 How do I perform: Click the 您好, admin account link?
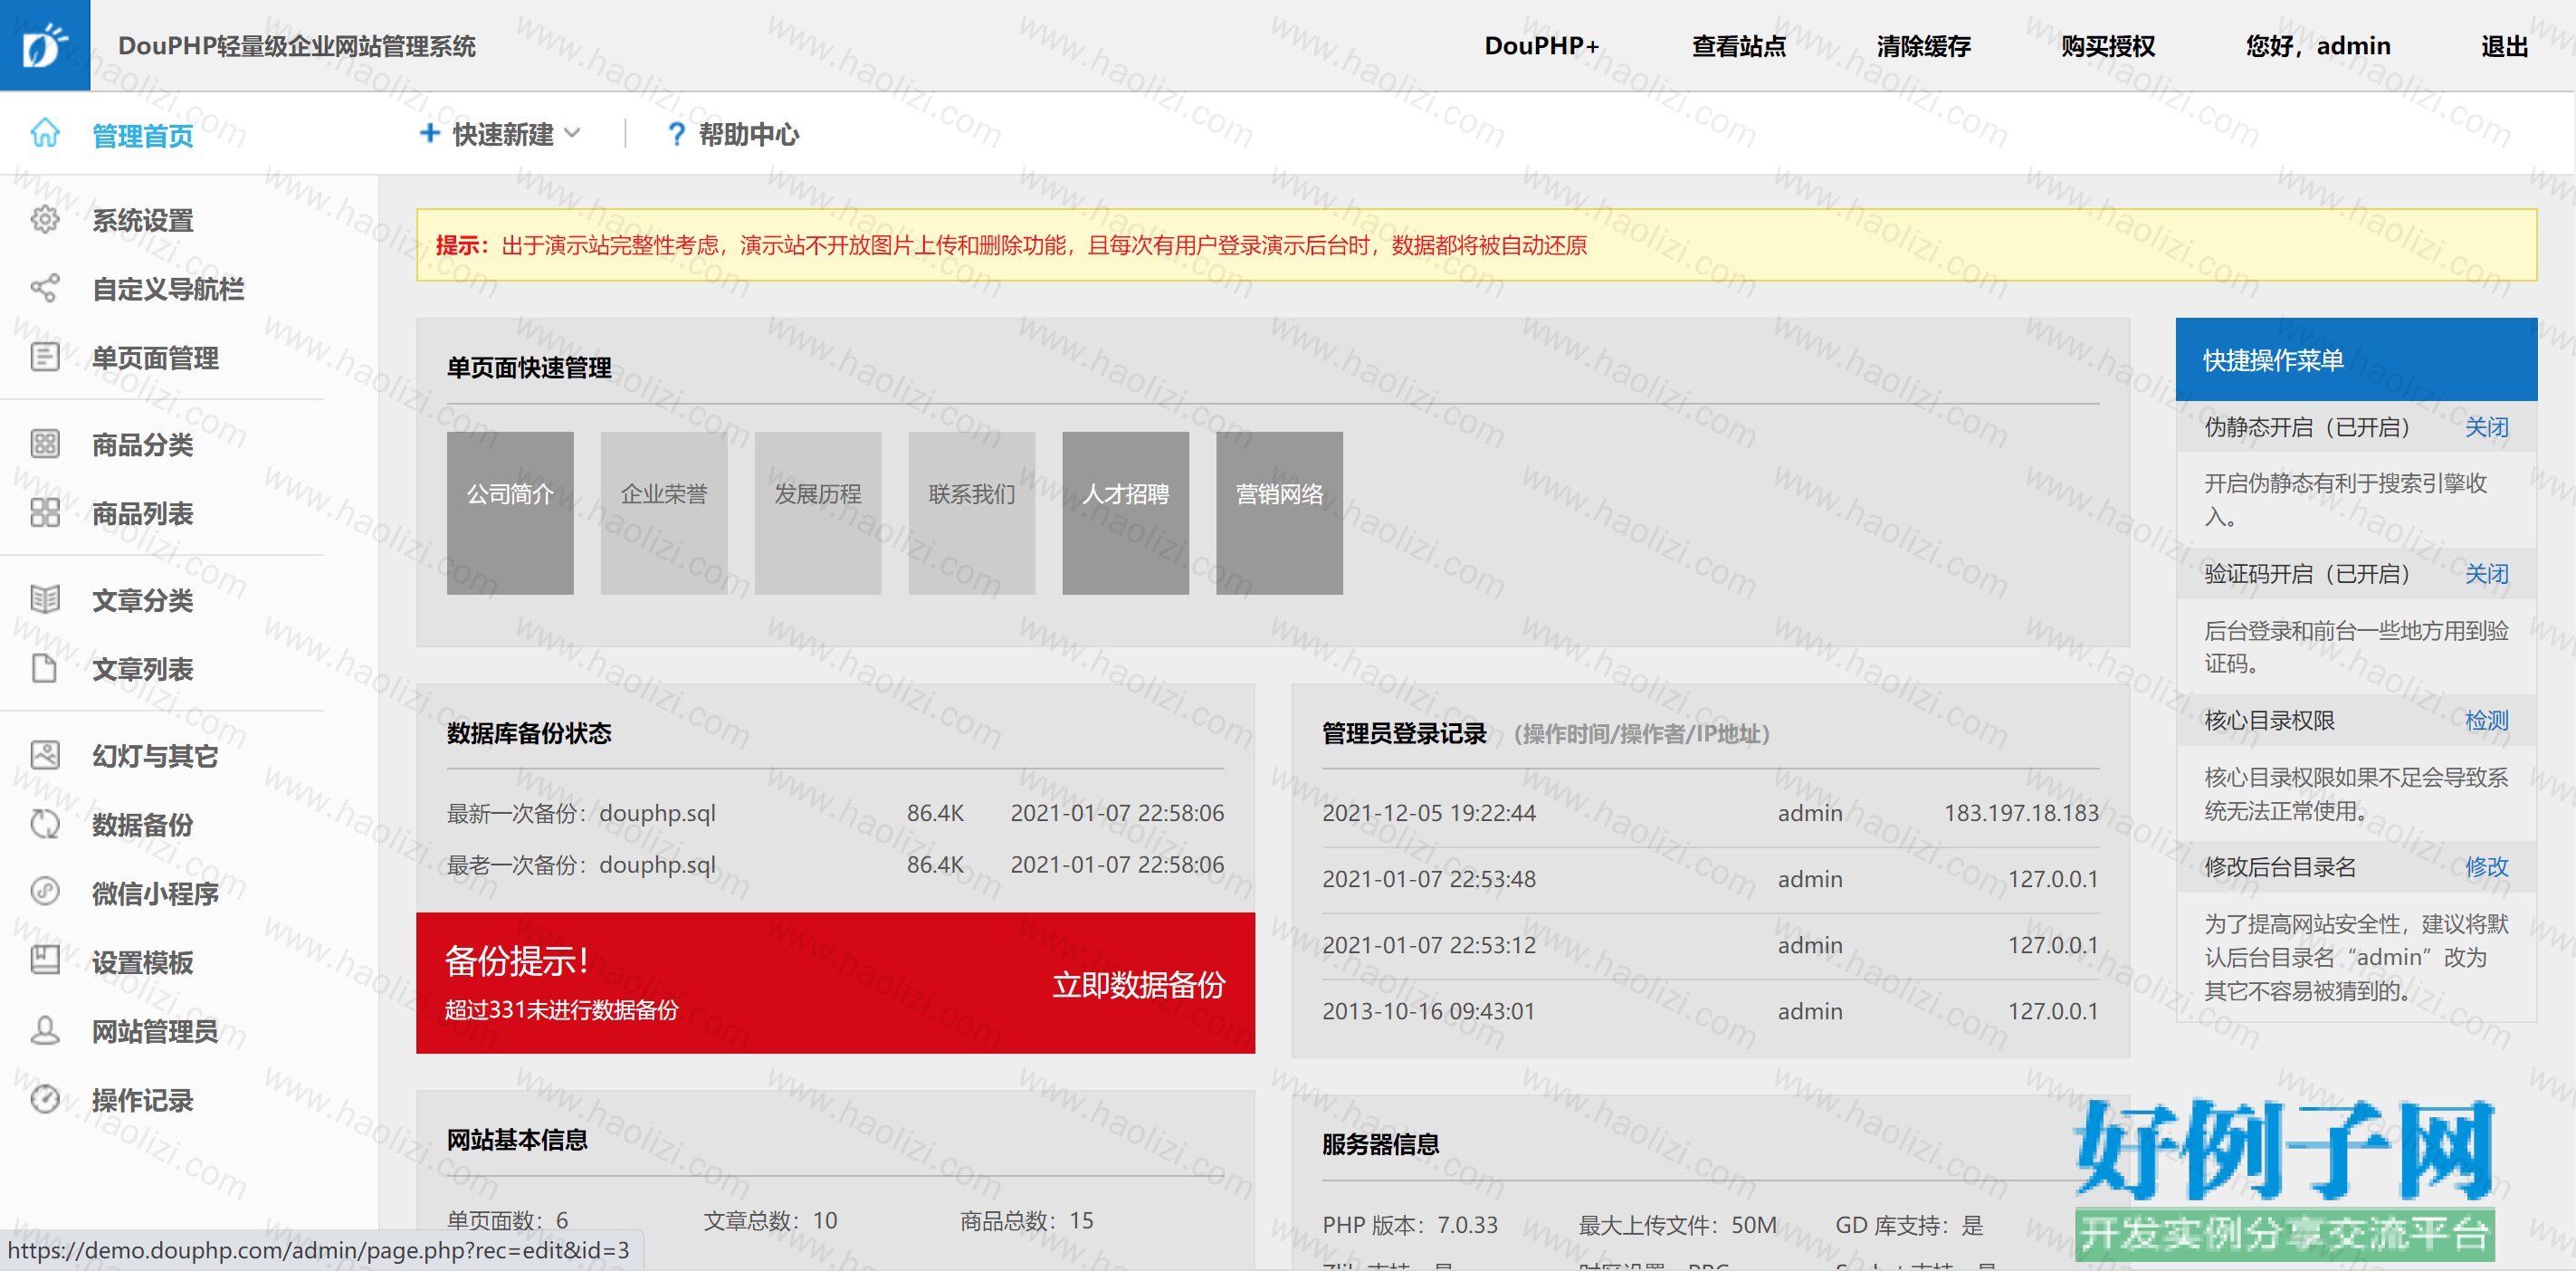[x=2318, y=46]
